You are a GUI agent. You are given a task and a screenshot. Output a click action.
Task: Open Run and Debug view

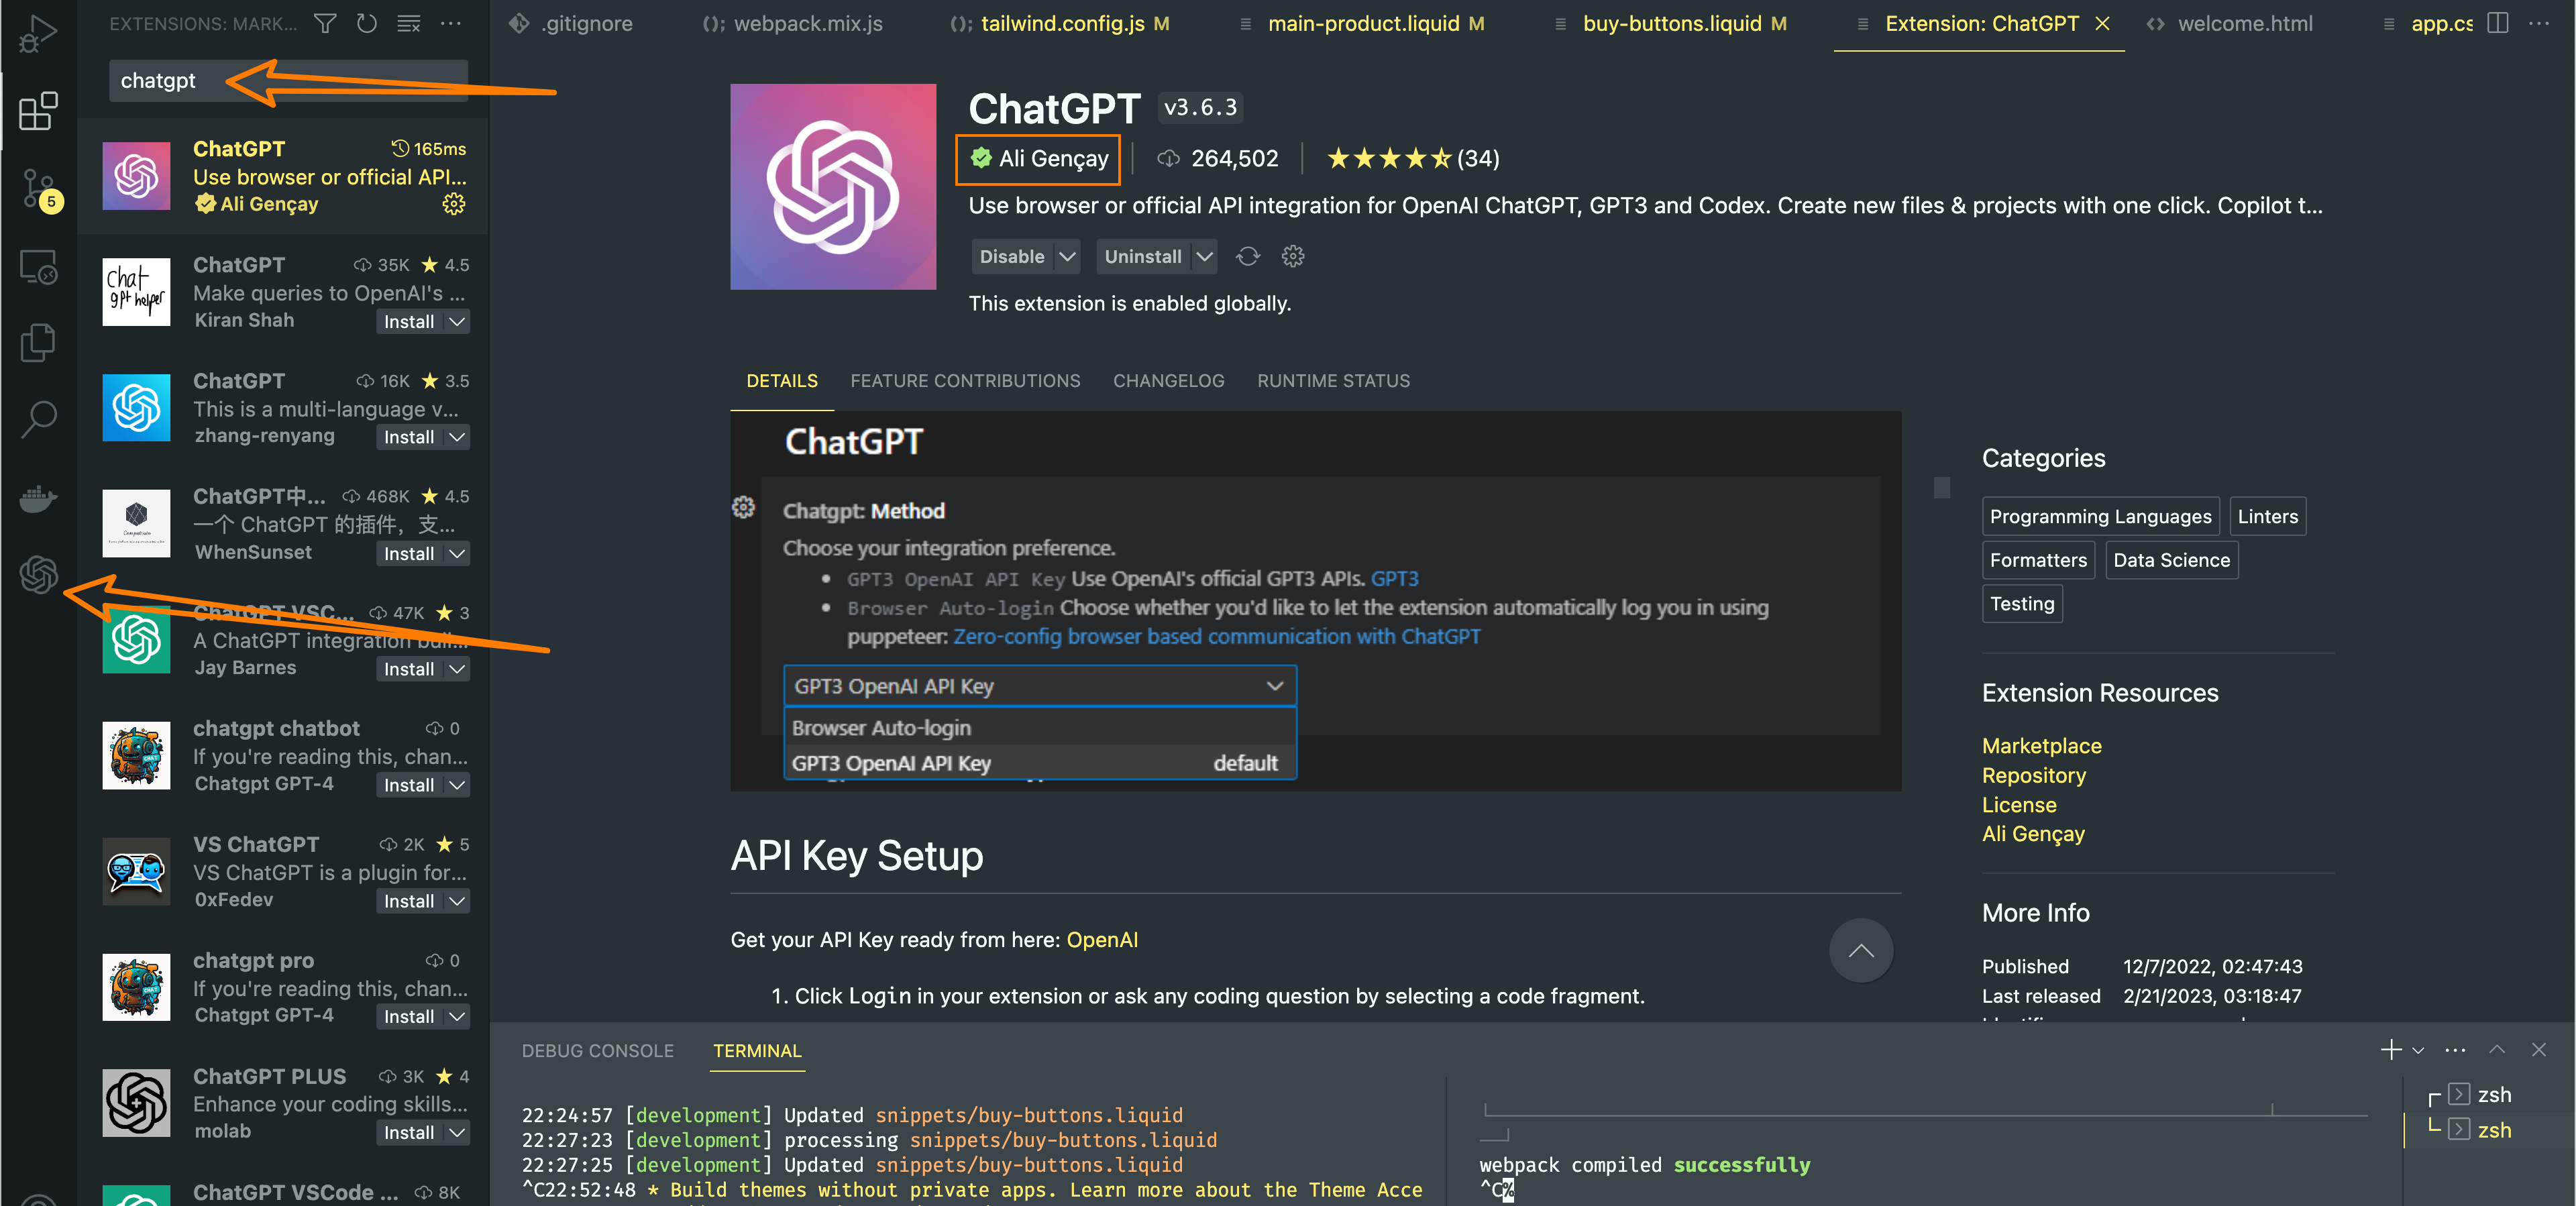tap(38, 33)
